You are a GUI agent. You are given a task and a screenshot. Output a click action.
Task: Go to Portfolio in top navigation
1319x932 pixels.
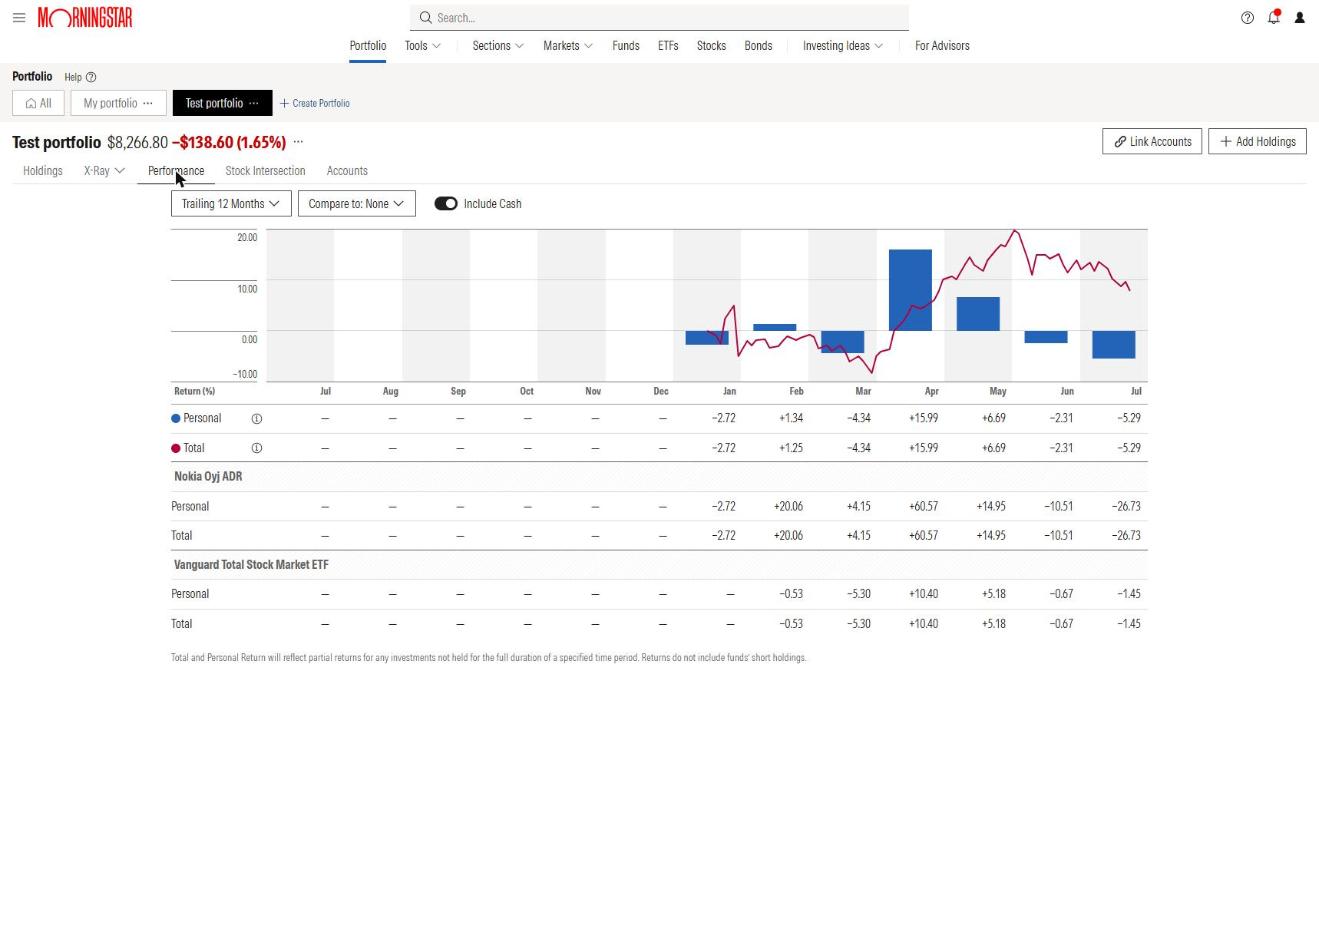coord(368,46)
